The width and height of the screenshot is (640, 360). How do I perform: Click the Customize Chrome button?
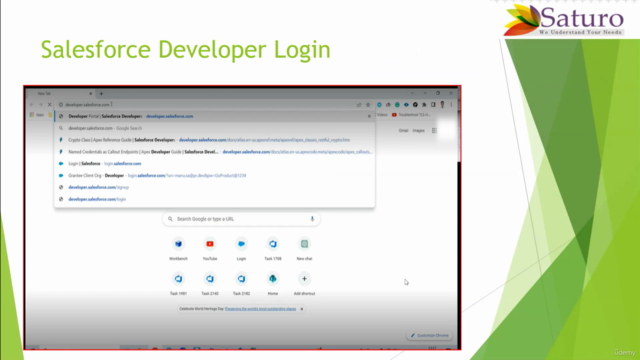pyautogui.click(x=430, y=336)
